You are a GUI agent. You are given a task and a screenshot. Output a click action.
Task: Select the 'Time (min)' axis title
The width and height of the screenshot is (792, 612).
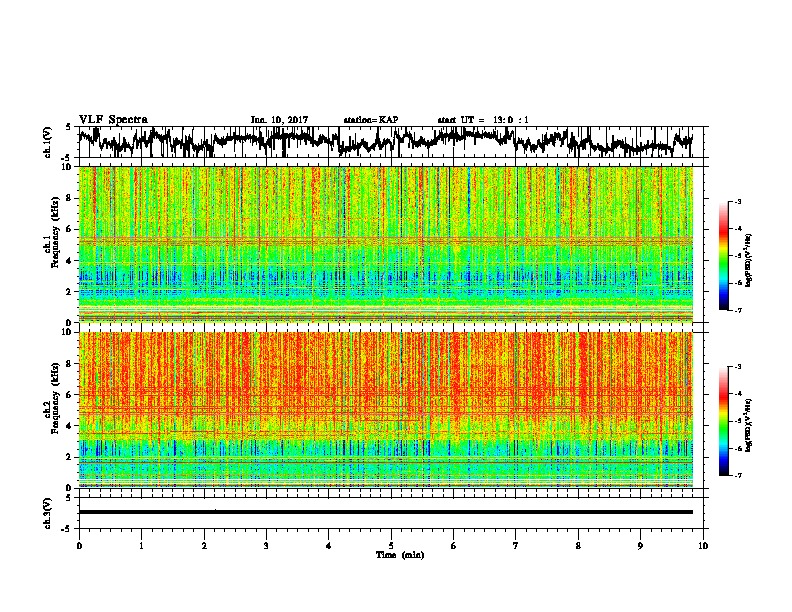(x=400, y=555)
